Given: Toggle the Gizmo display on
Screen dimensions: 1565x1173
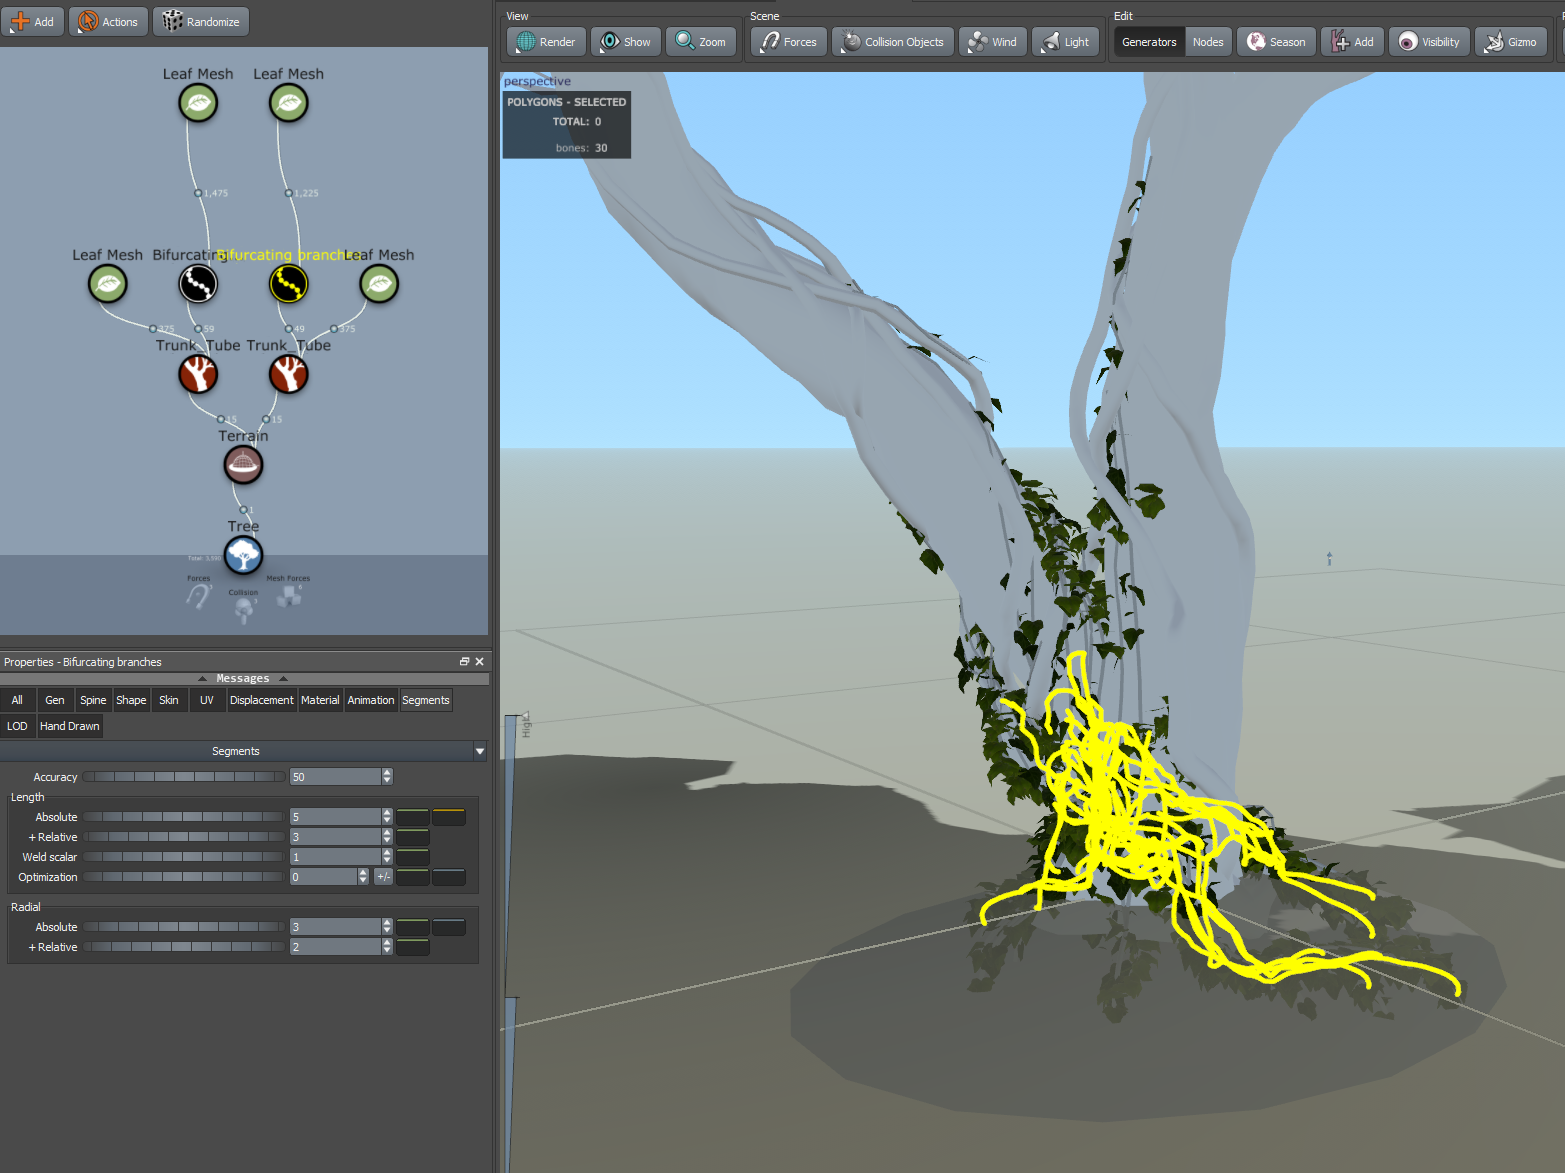Looking at the screenshot, I should [x=1511, y=41].
